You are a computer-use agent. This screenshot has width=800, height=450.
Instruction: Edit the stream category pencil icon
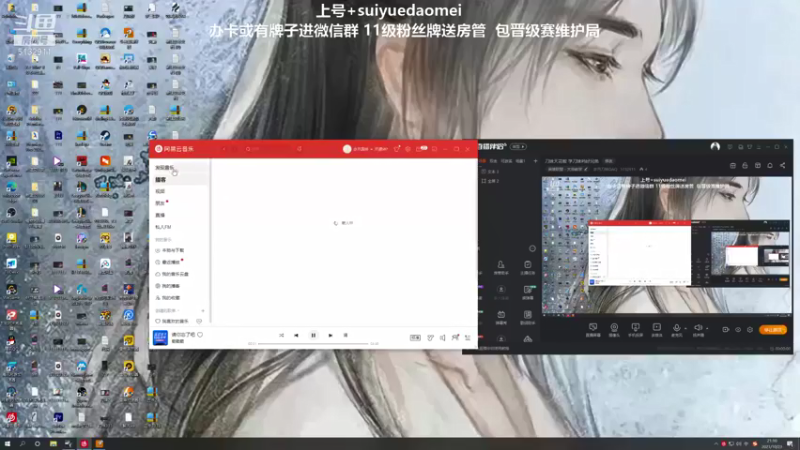(586, 169)
